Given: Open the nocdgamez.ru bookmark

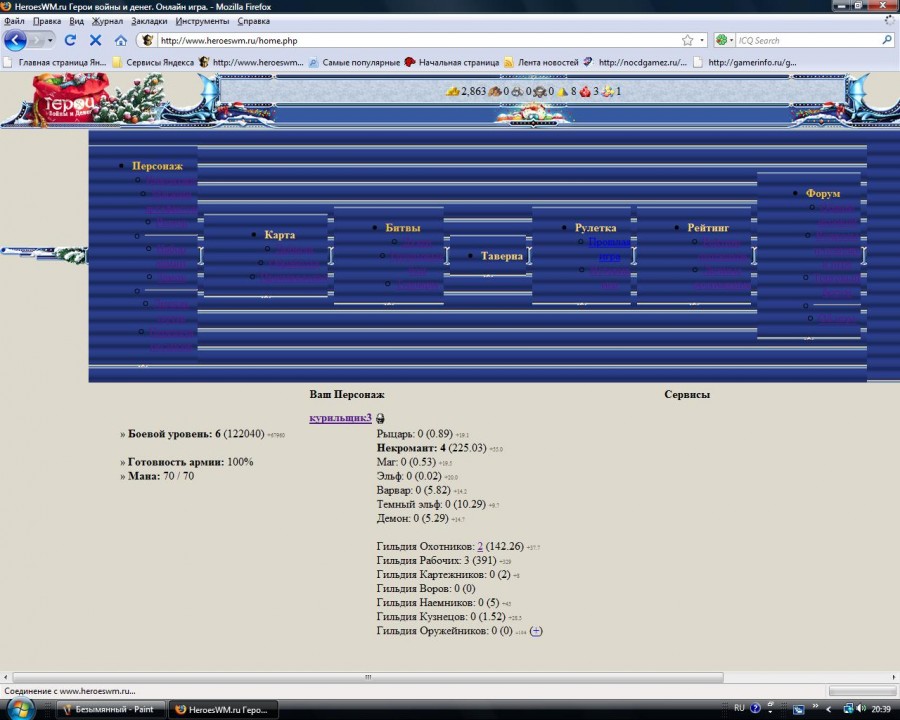Looking at the screenshot, I should pyautogui.click(x=635, y=62).
